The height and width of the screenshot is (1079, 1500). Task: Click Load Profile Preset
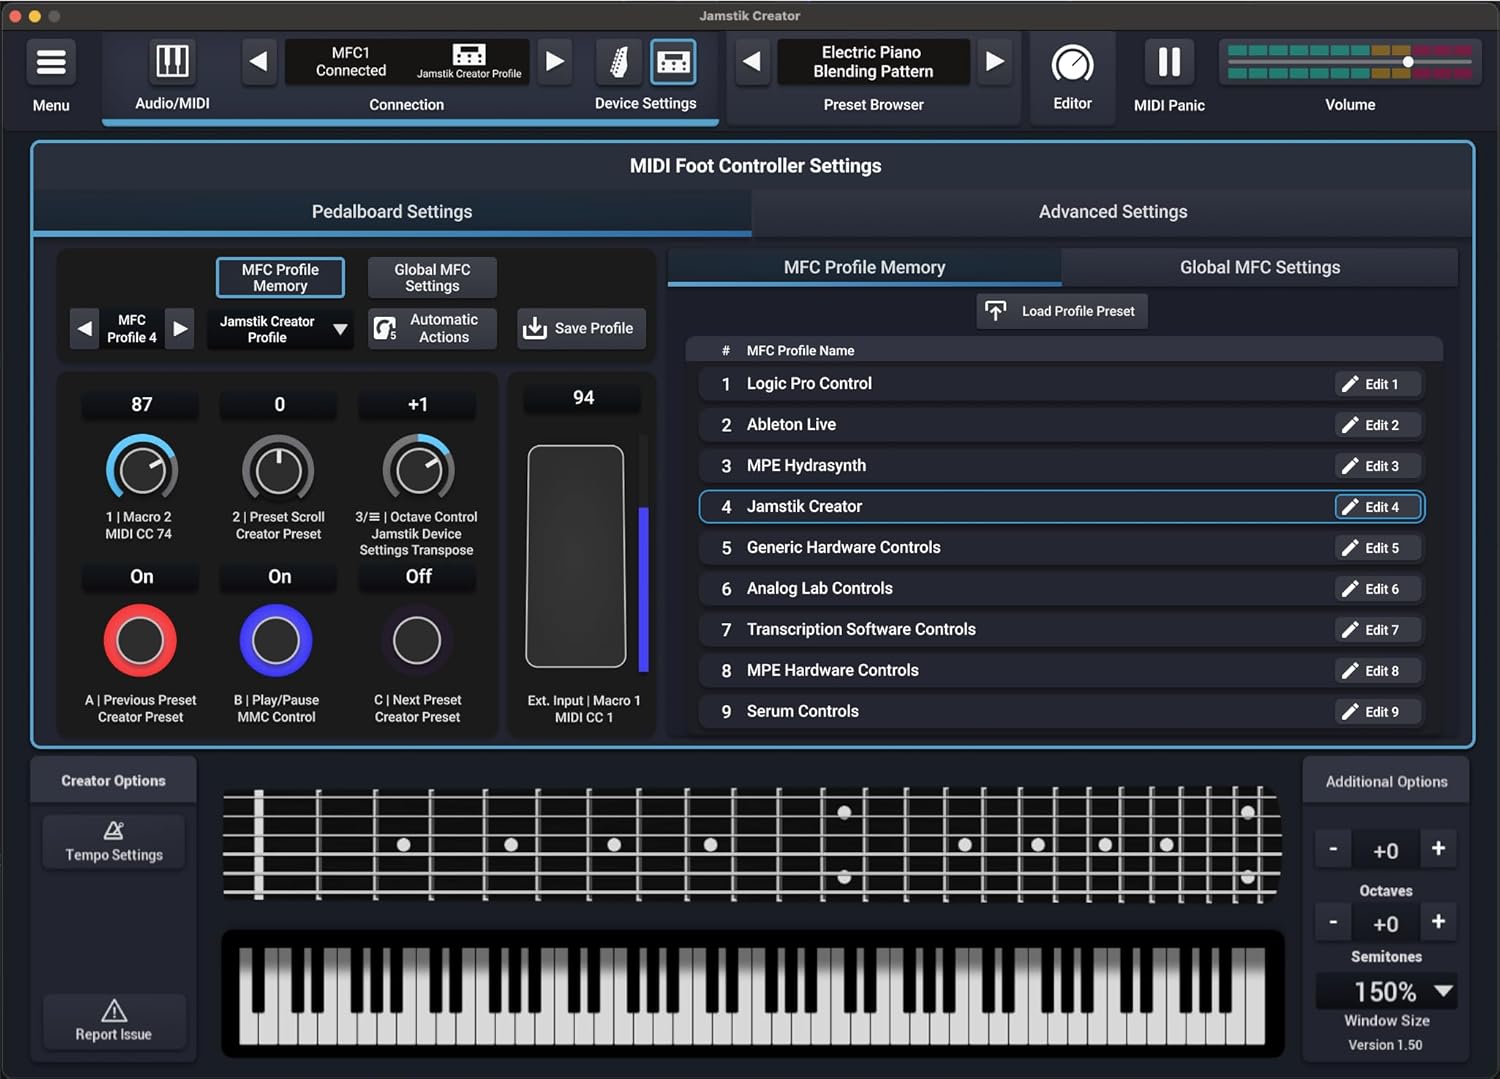point(1061,311)
